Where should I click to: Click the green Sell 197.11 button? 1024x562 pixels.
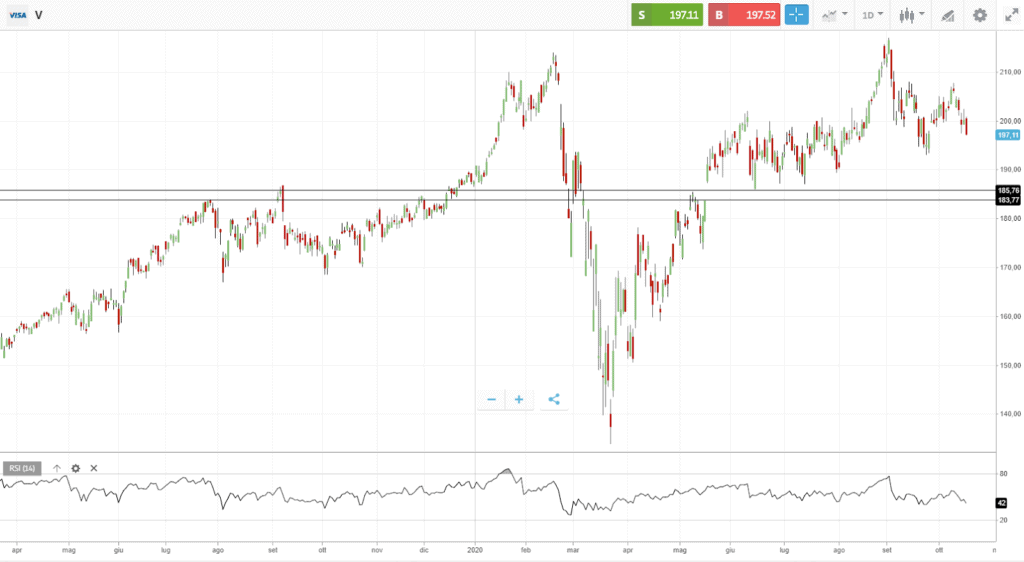coord(667,14)
